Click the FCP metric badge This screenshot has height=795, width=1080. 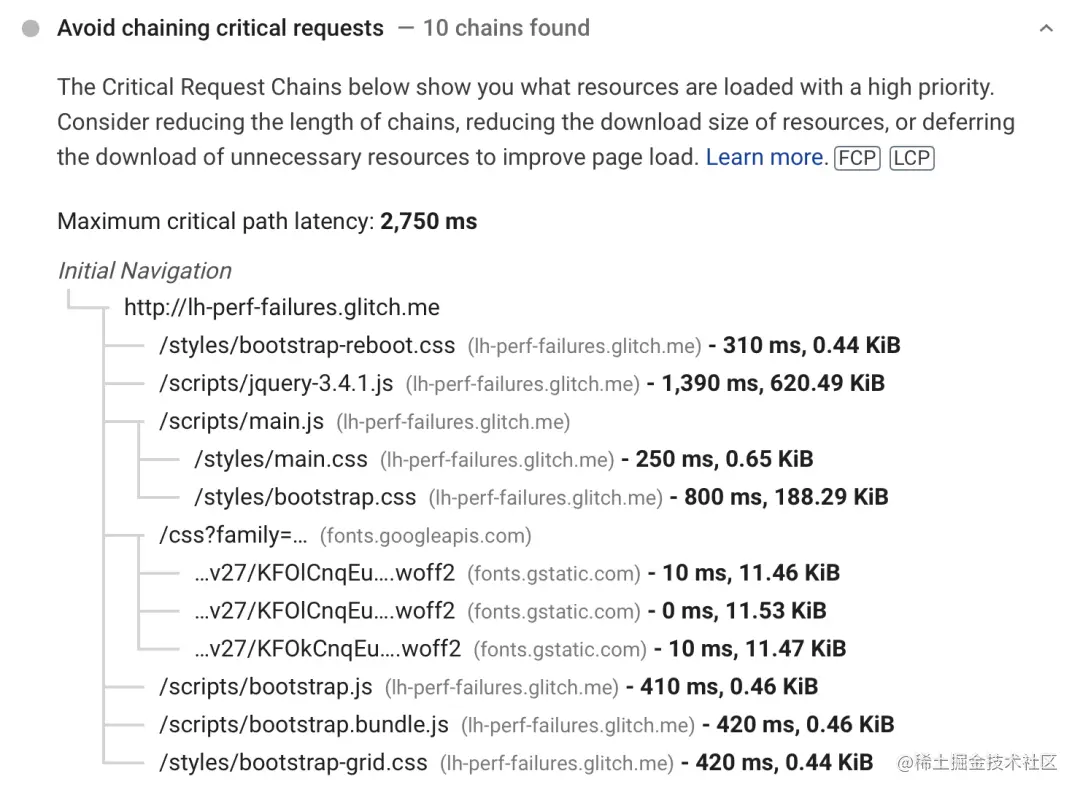(x=857, y=158)
